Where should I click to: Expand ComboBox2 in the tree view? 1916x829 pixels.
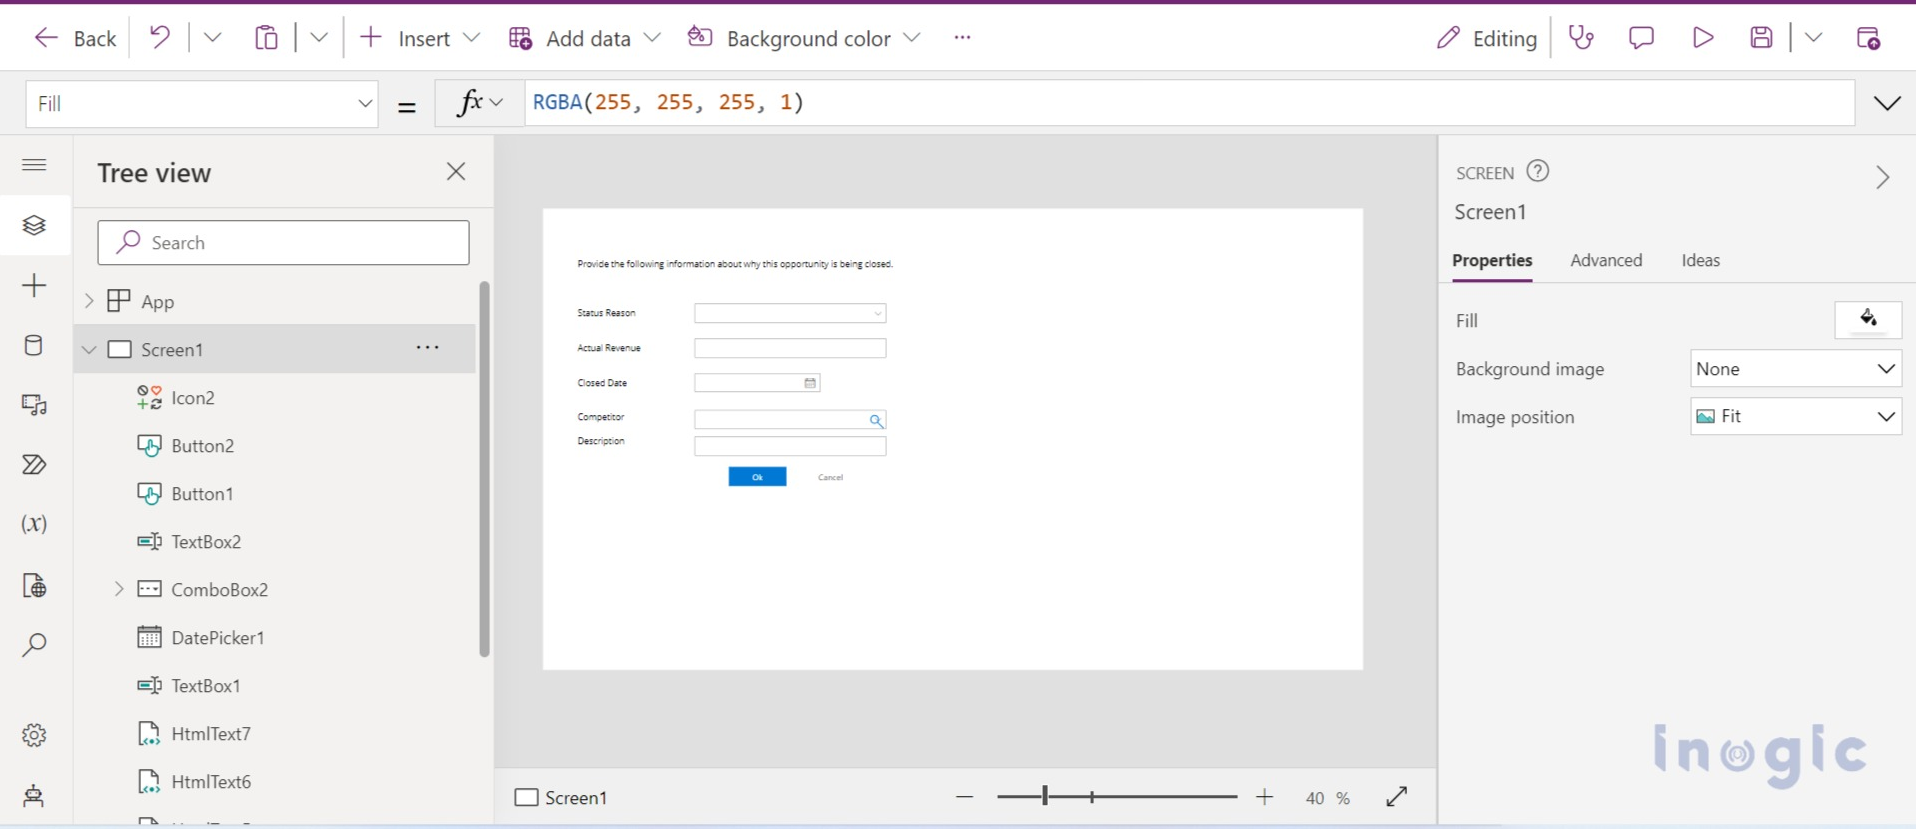coord(119,589)
